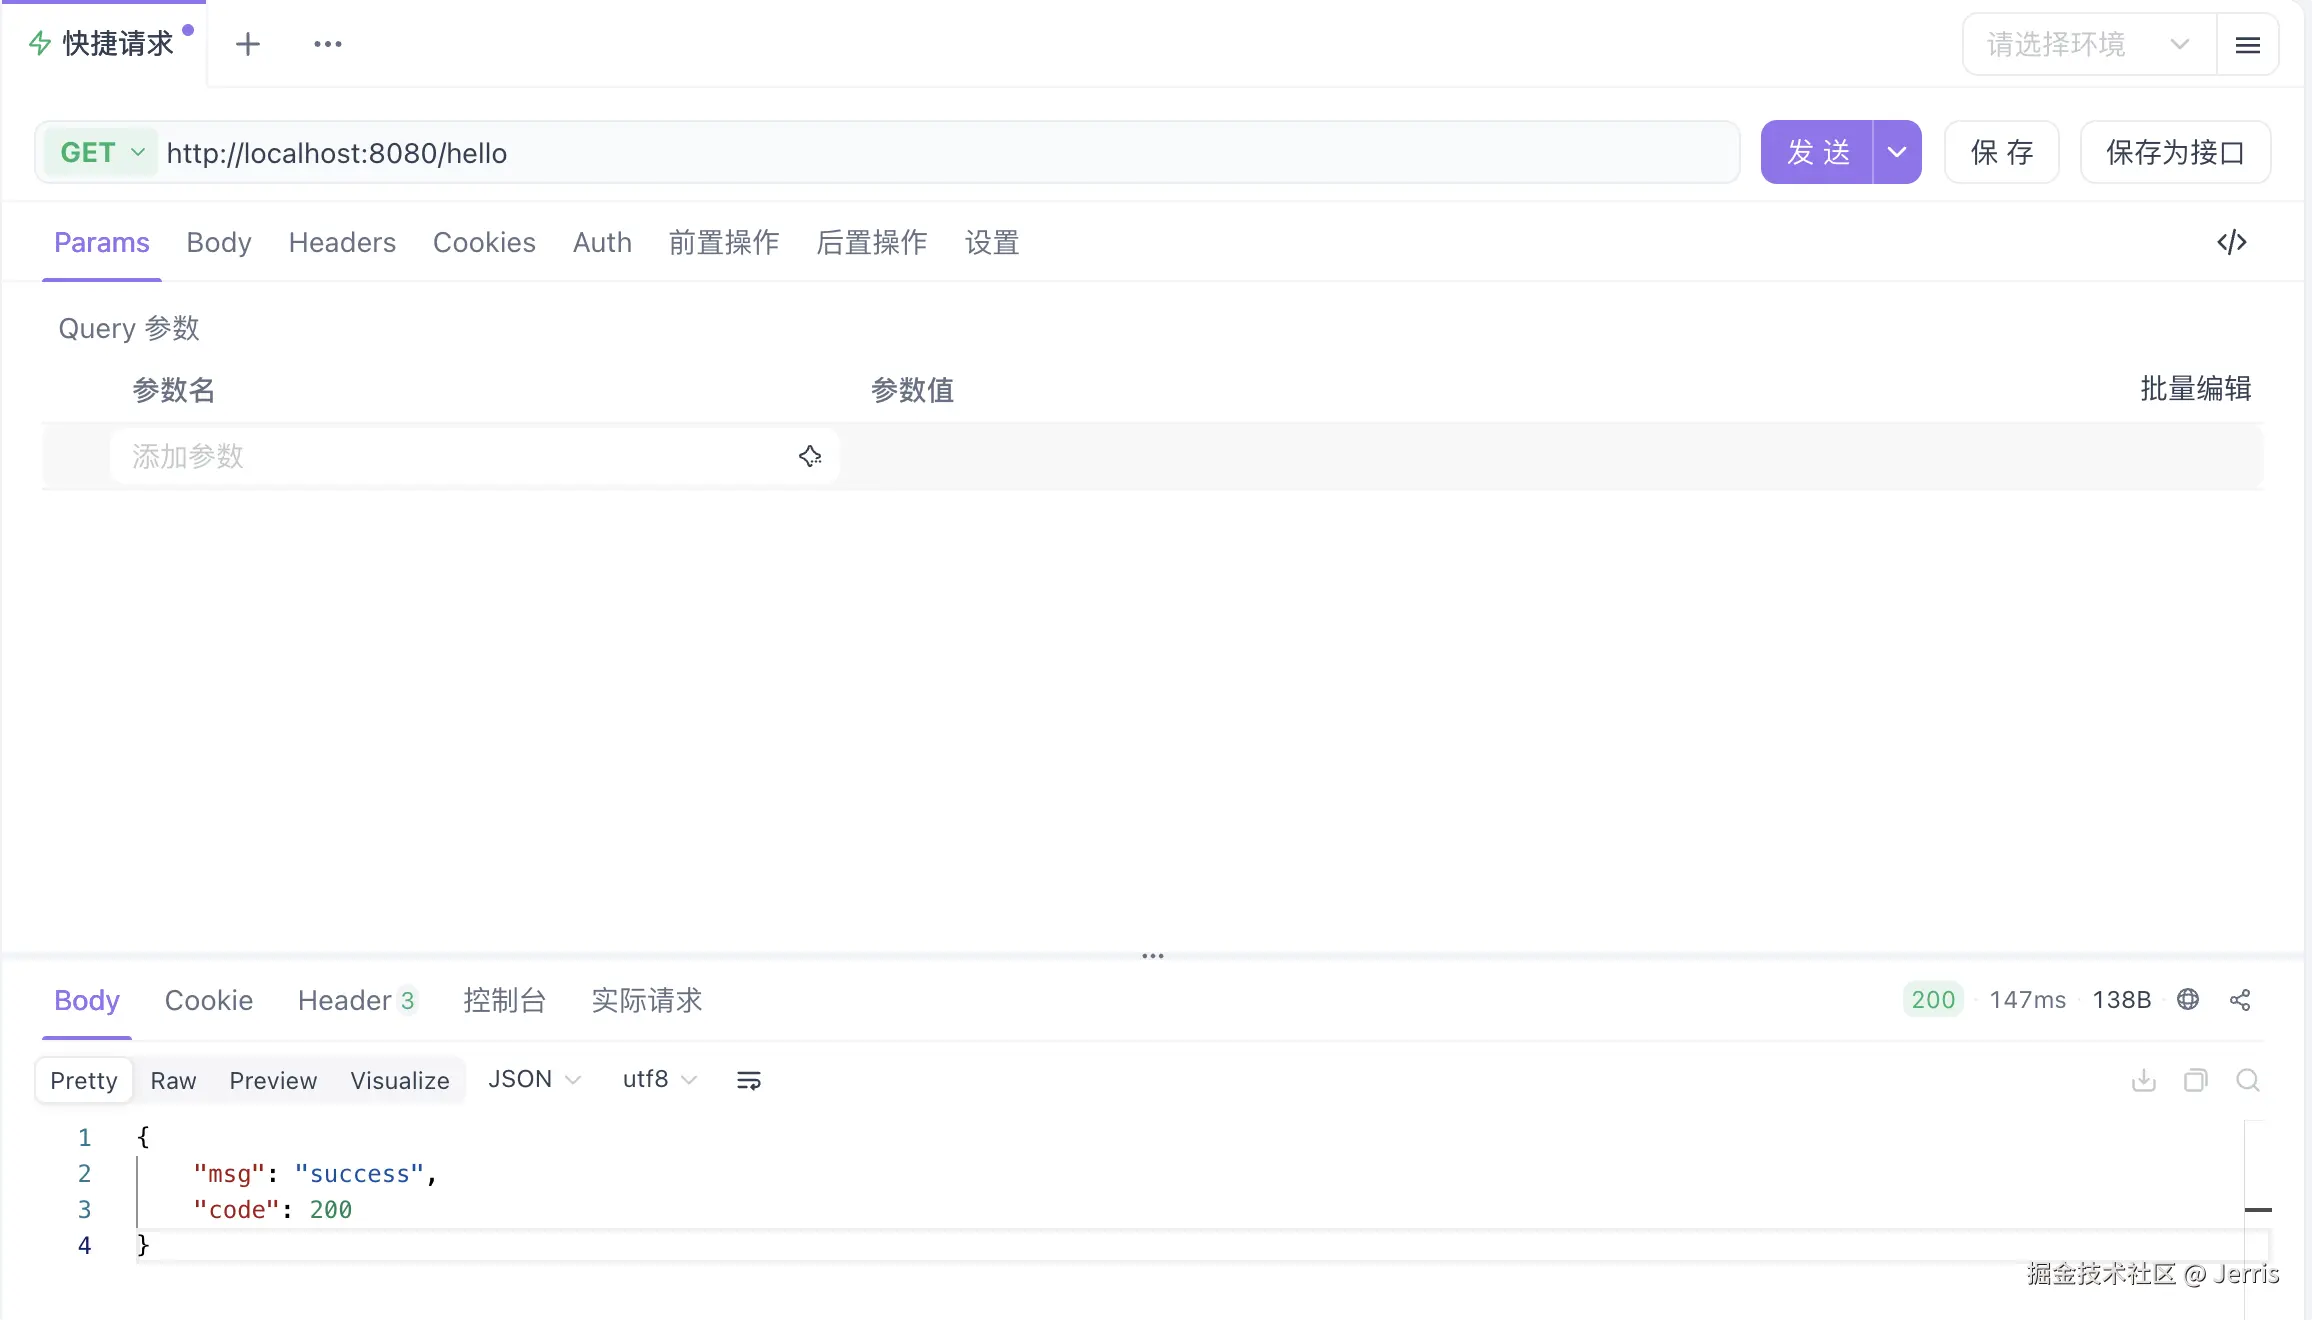
Task: Open the tab overflow menu with three dots
Action: tap(327, 44)
